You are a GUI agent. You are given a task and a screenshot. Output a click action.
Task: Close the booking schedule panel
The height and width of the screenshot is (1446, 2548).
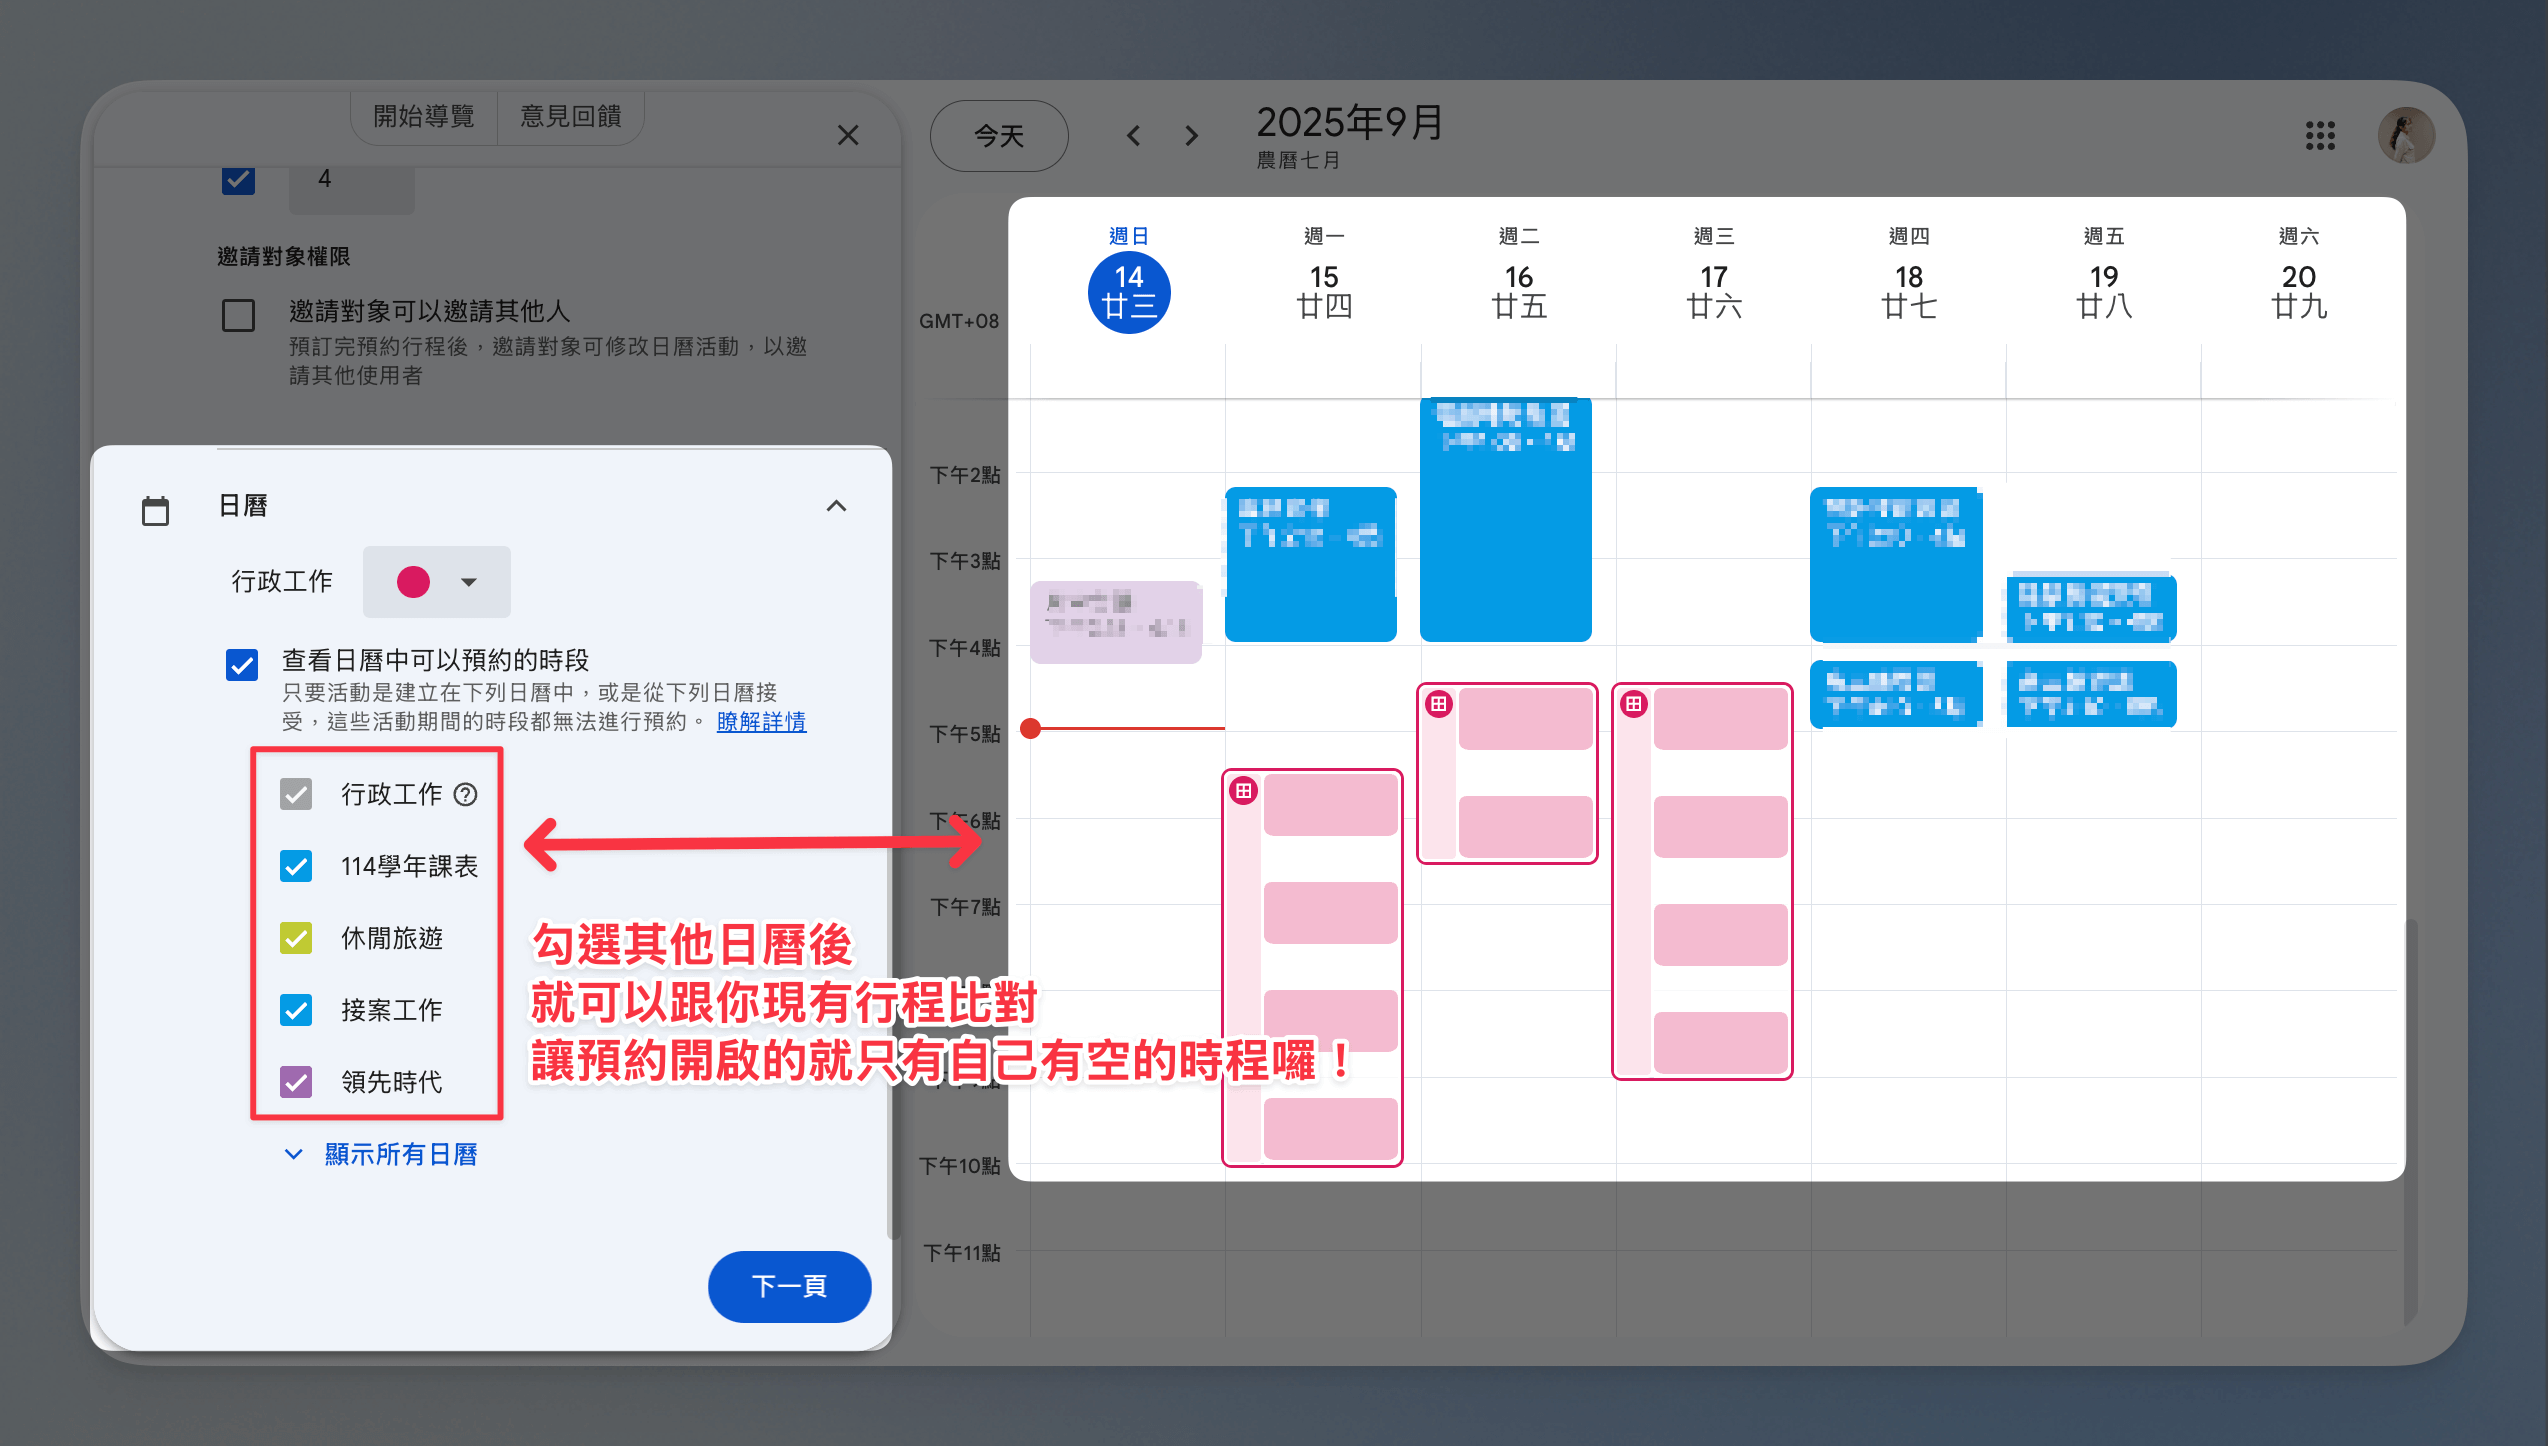(x=848, y=135)
